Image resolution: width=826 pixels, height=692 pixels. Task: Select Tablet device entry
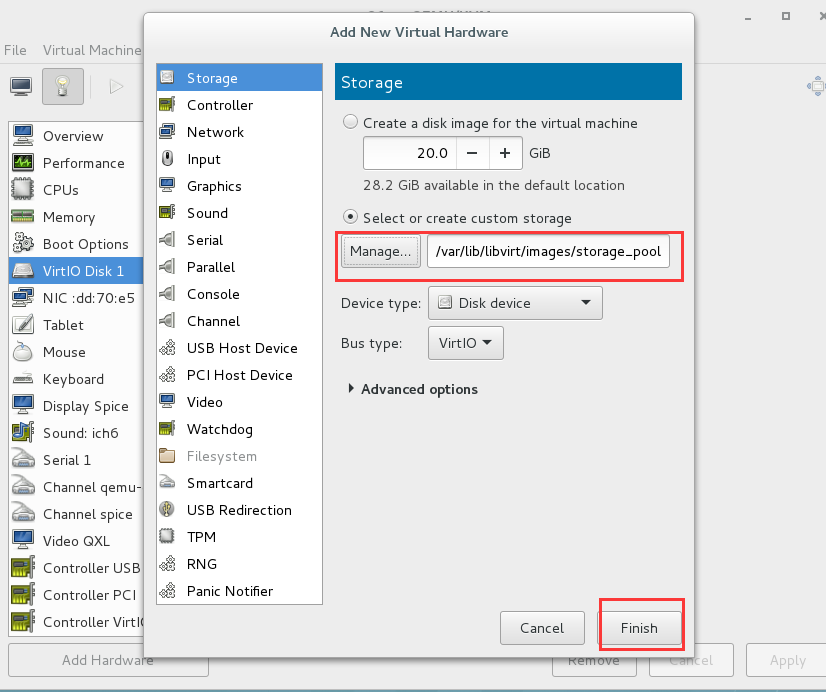[76, 325]
